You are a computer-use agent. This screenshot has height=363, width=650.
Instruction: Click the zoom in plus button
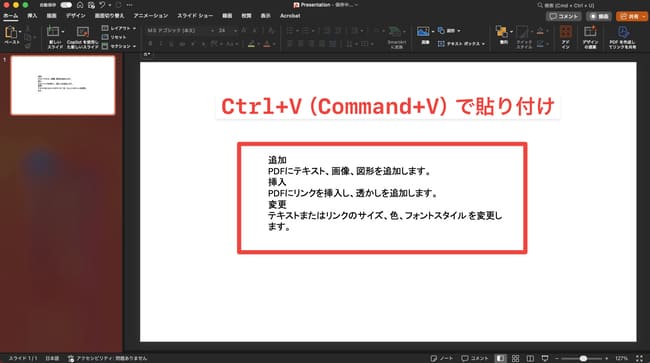(x=606, y=358)
